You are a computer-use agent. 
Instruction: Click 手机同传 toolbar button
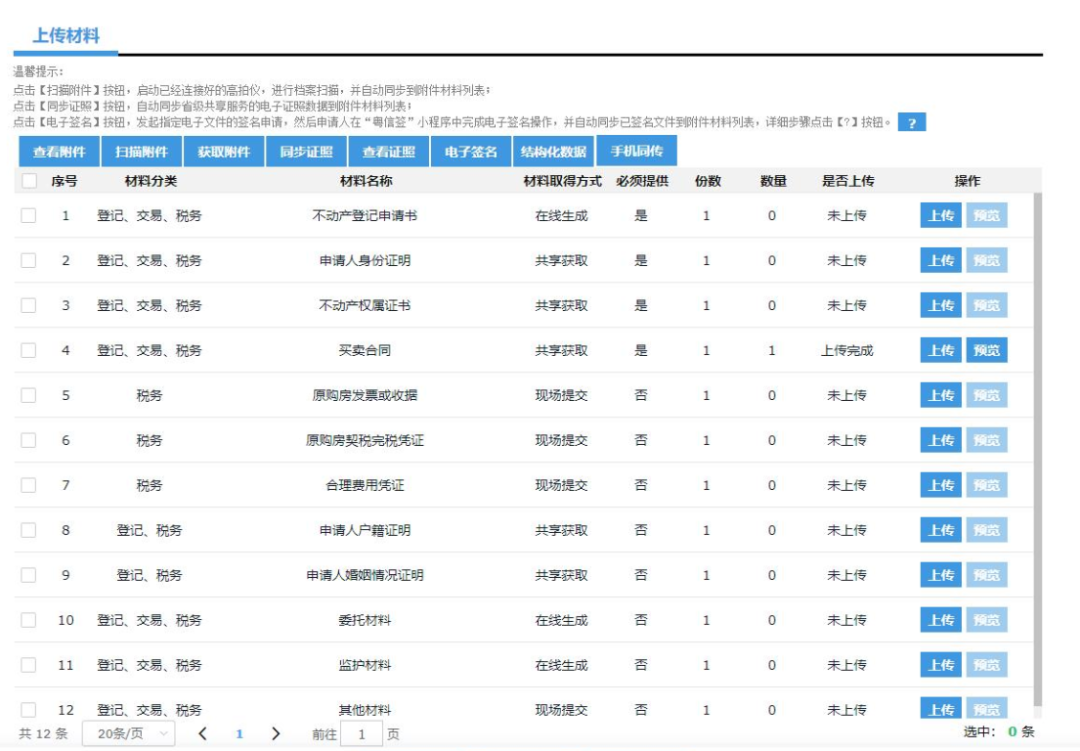coord(636,152)
